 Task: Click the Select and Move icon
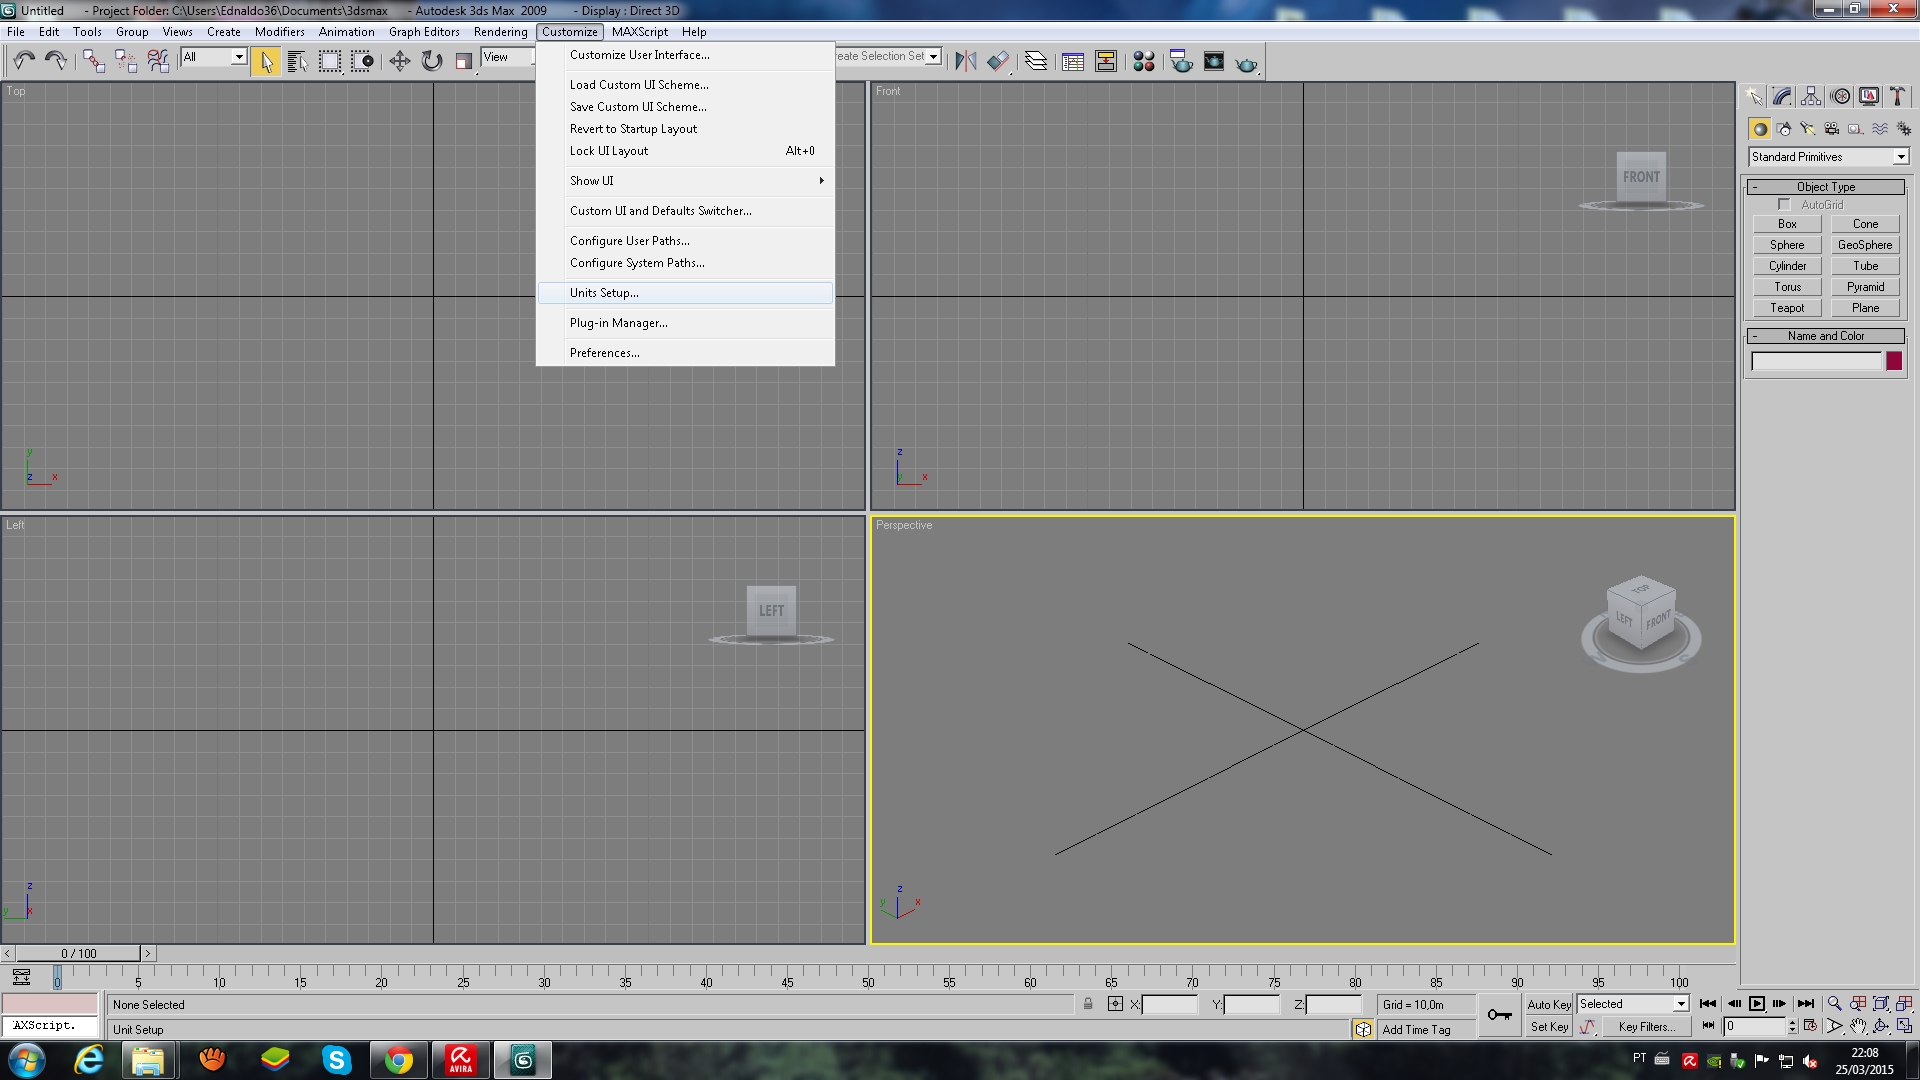click(x=397, y=61)
